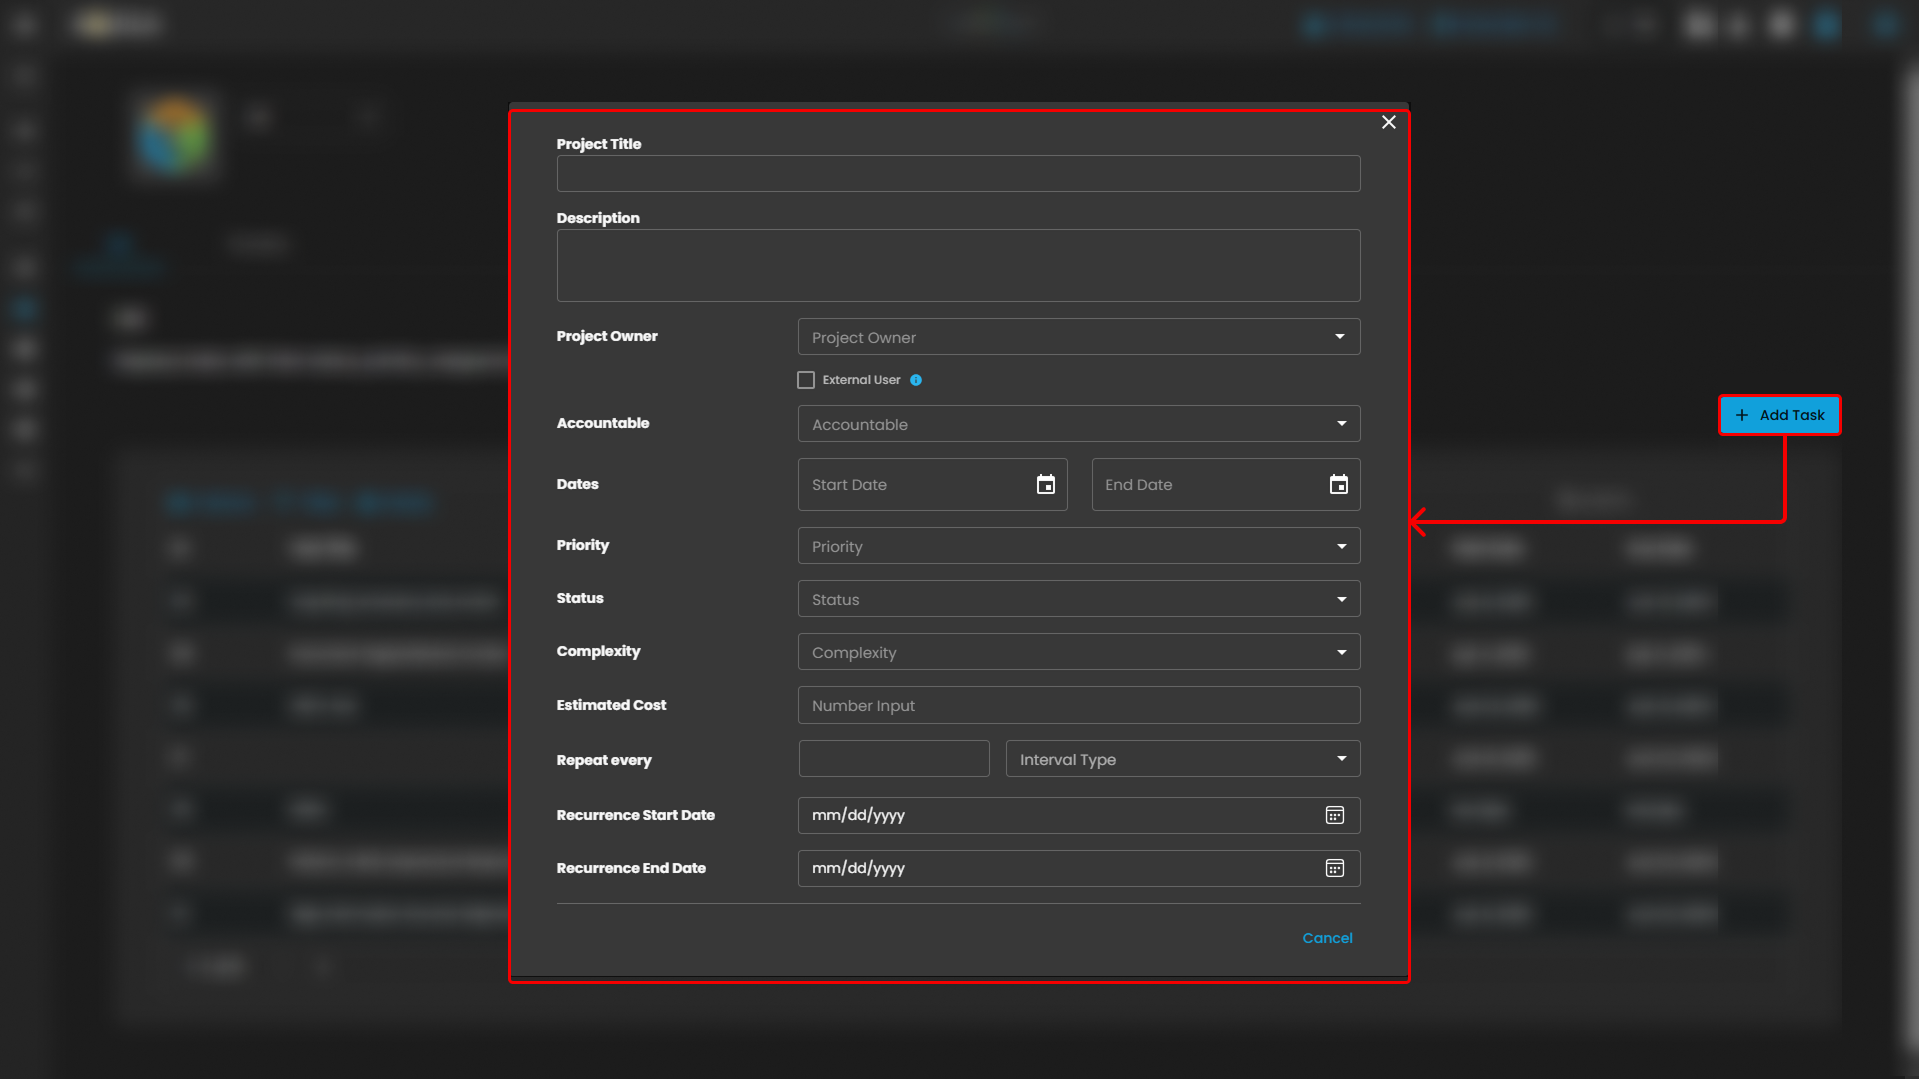
Task: Close the project dialog with X icon
Action: pos(1388,122)
